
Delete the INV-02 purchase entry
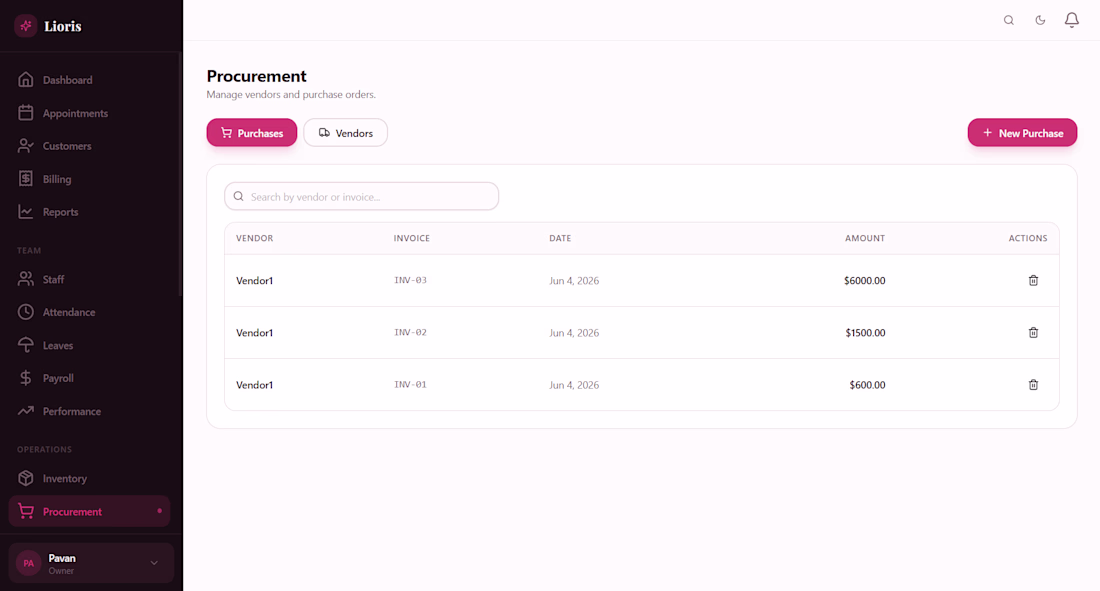point(1033,333)
